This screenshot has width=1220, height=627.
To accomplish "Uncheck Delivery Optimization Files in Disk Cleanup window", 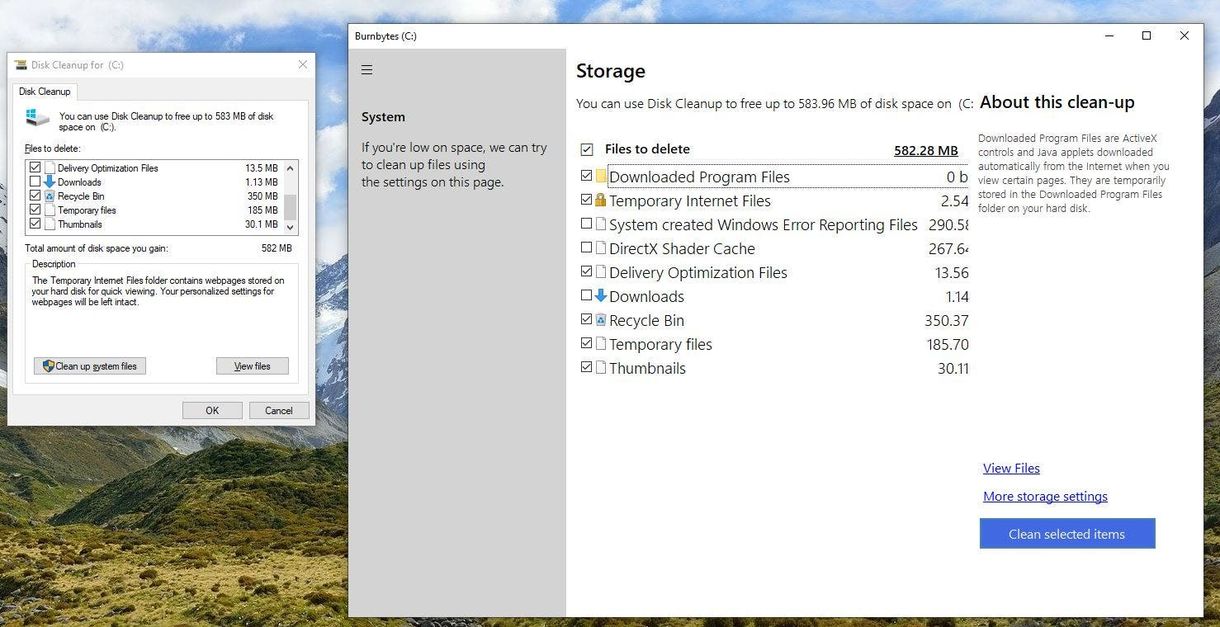I will point(35,168).
